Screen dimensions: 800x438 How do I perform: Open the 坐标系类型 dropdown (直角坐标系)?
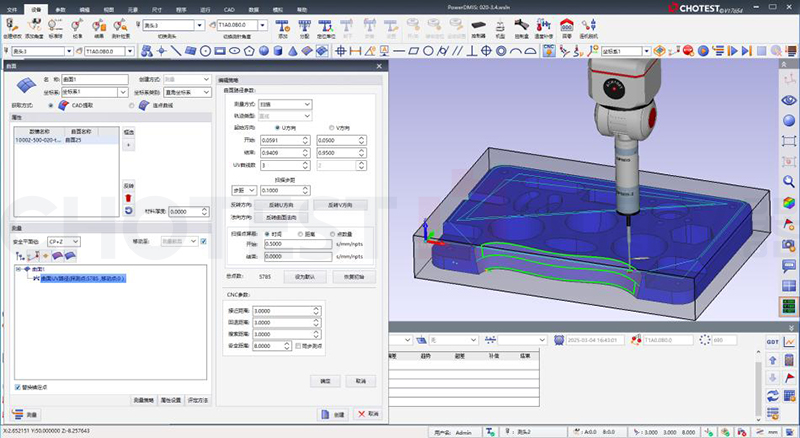(x=187, y=92)
